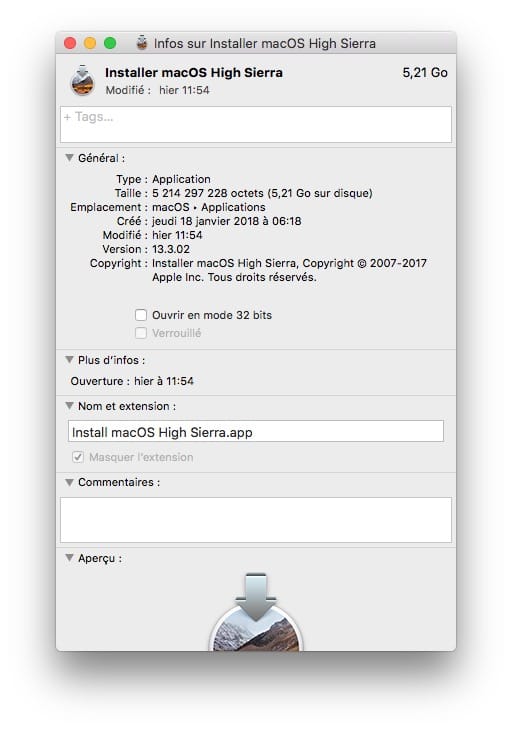Click the Emplacement value macOS • Applications
512x731 pixels.
click(208, 207)
